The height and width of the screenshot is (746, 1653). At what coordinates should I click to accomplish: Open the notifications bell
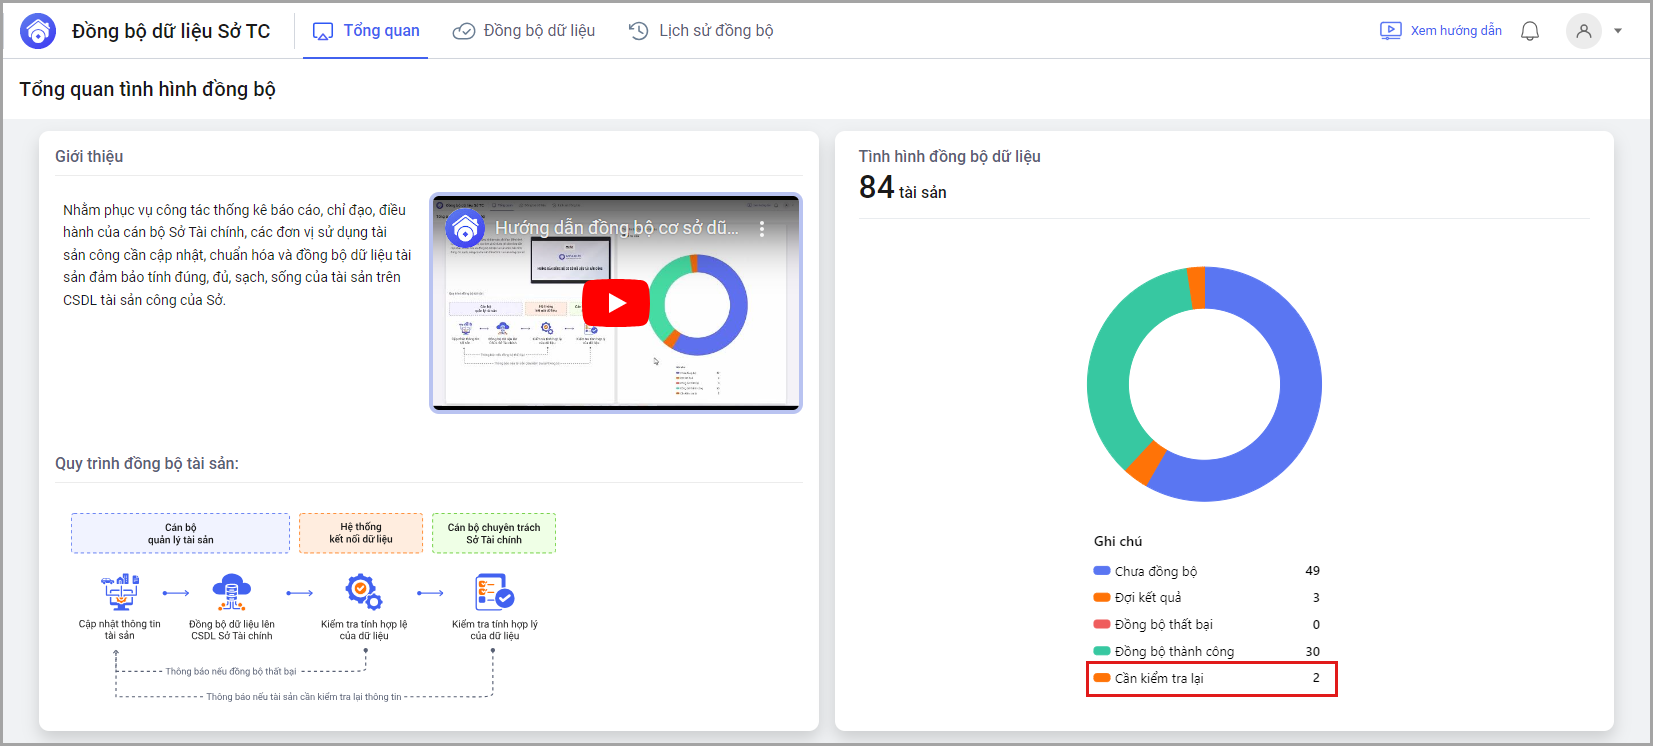(x=1529, y=31)
